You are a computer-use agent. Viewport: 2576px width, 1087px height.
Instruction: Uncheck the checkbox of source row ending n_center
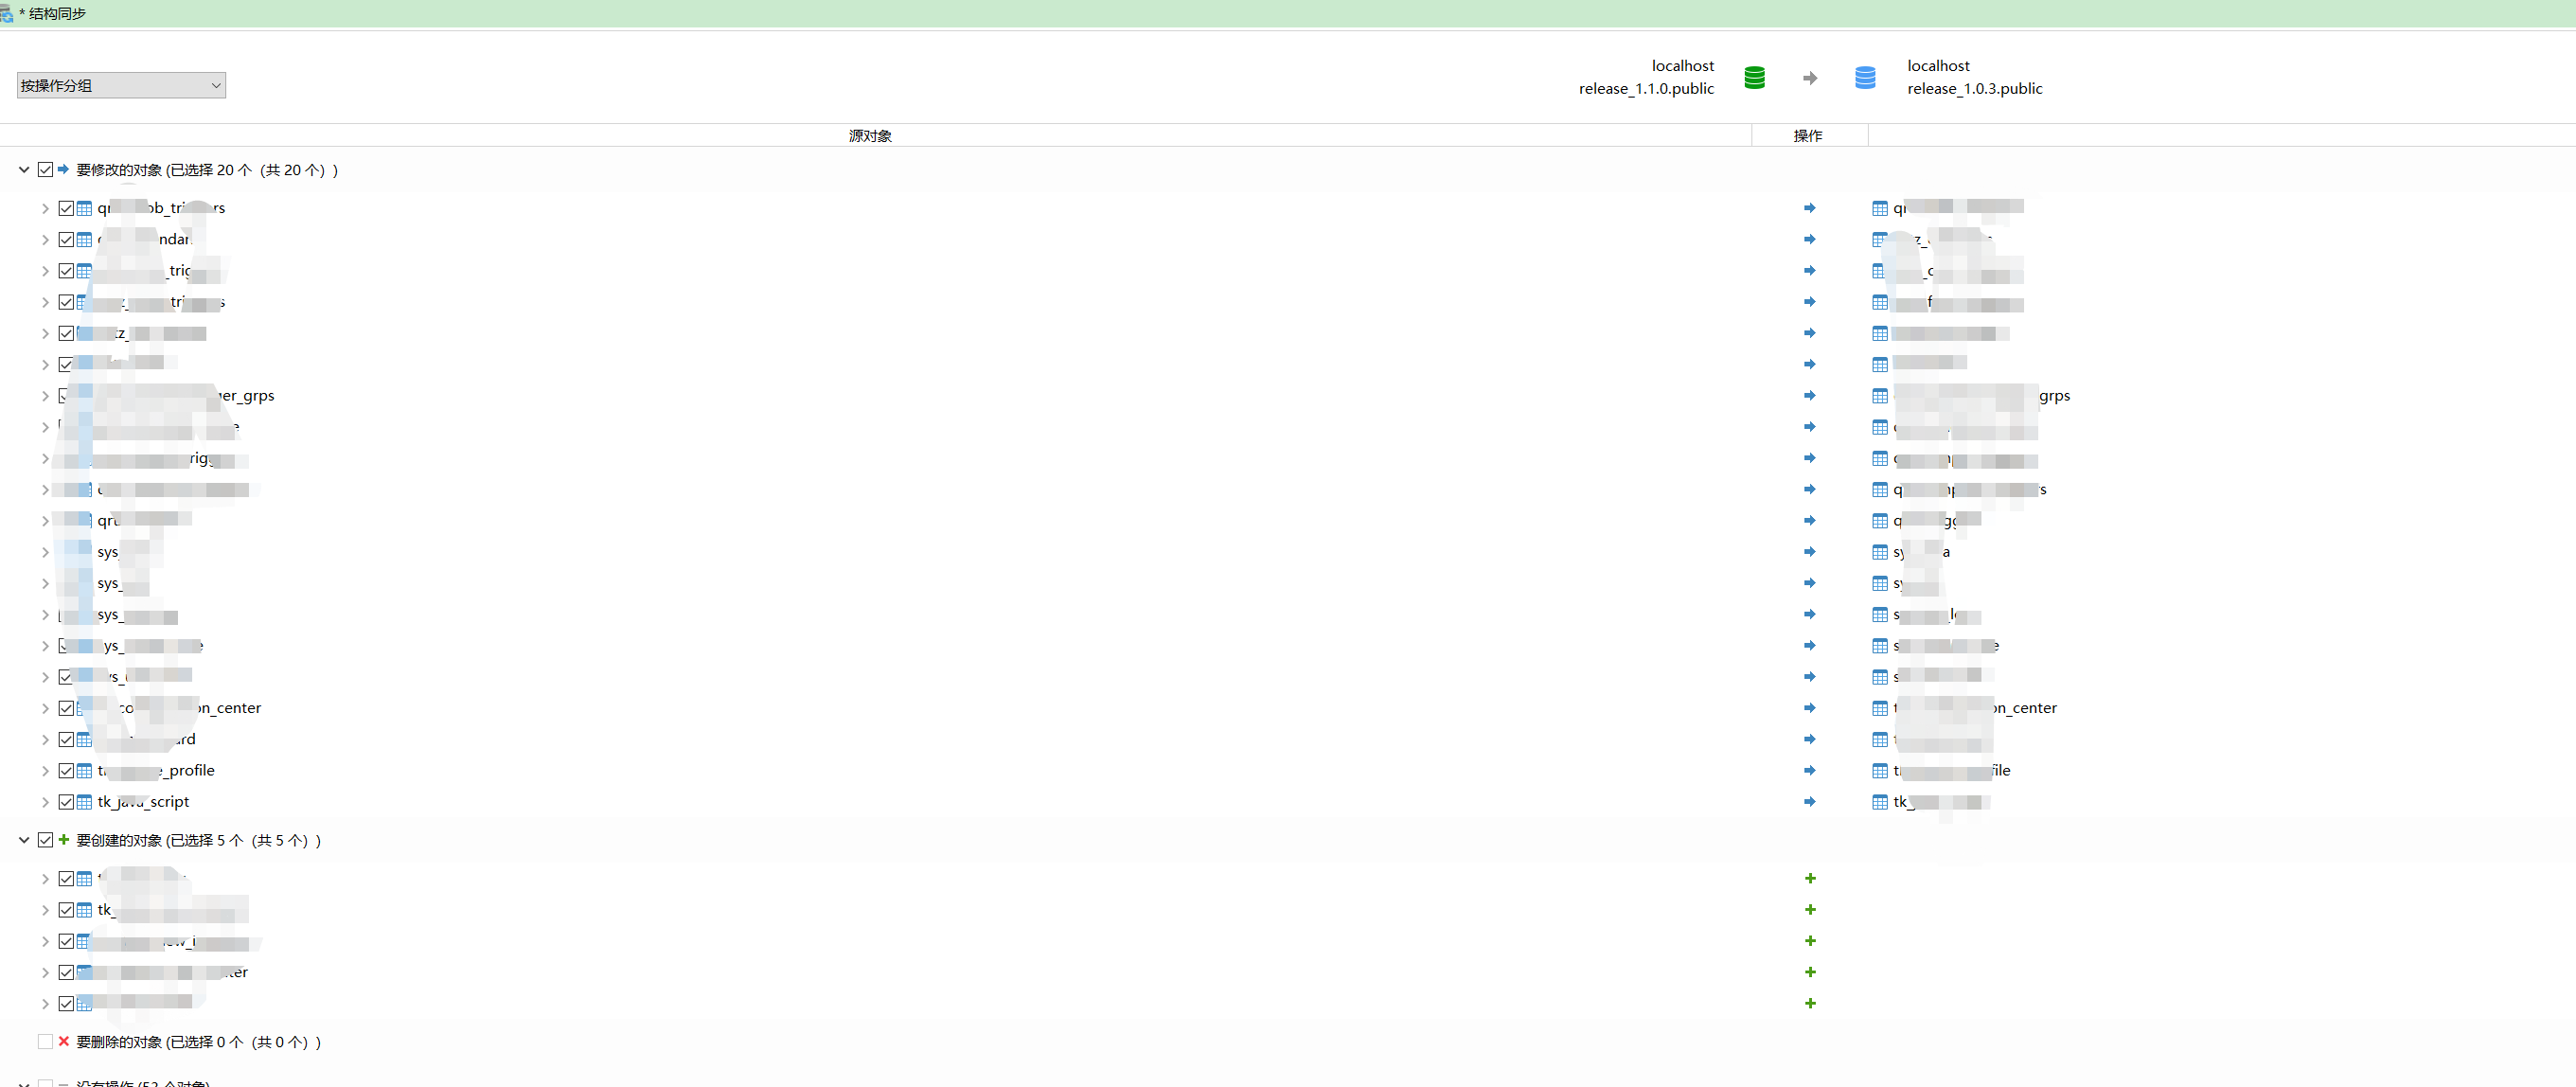coord(66,708)
